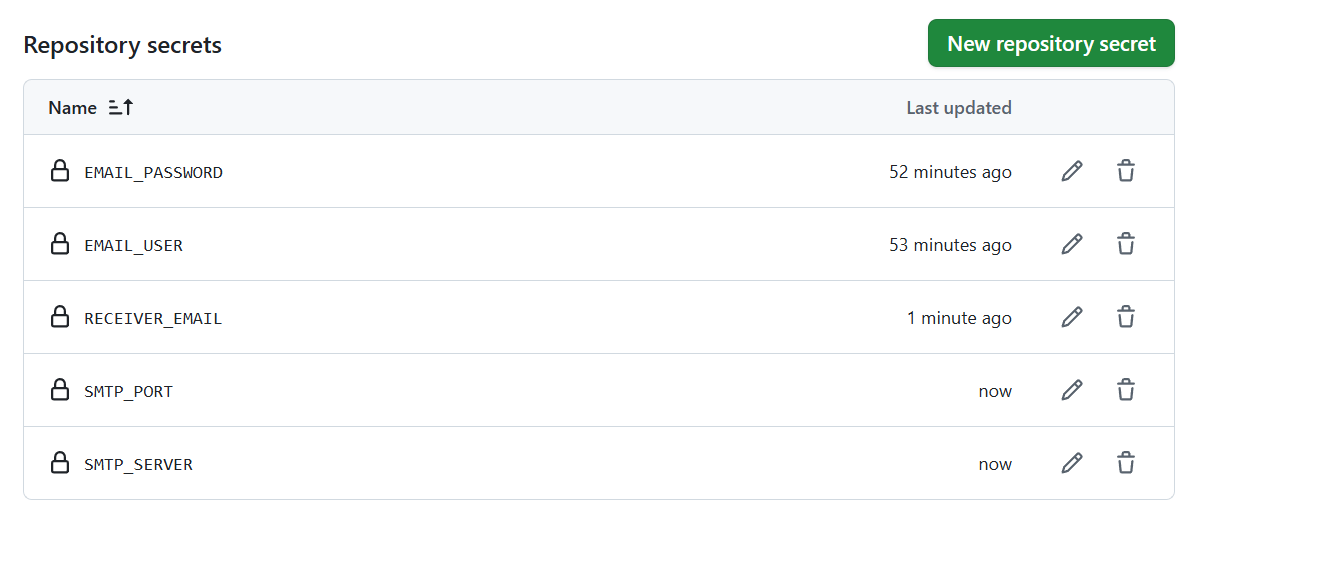Click the SMTP_PORT secret name
This screenshot has height=588, width=1327.
[x=128, y=392]
